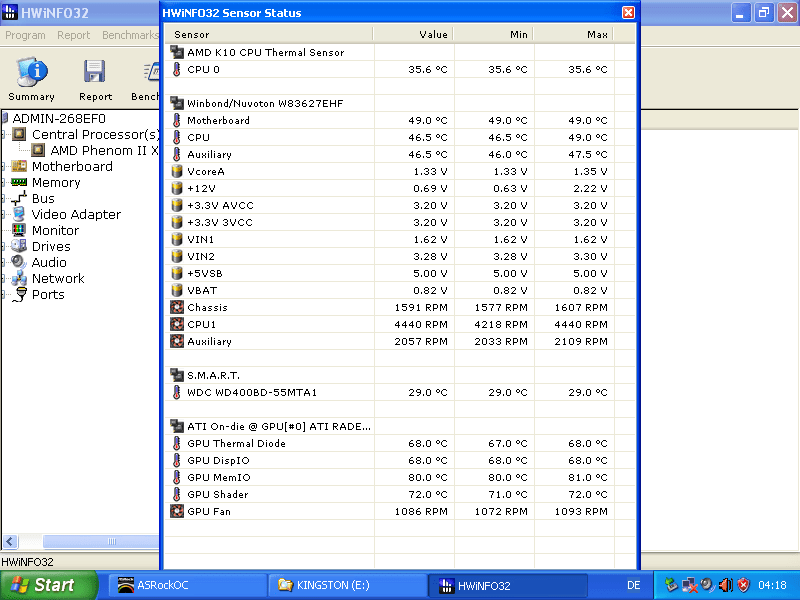Click the 4440 RPM CPU1 current value
Screen dimensions: 800x600
[421, 324]
